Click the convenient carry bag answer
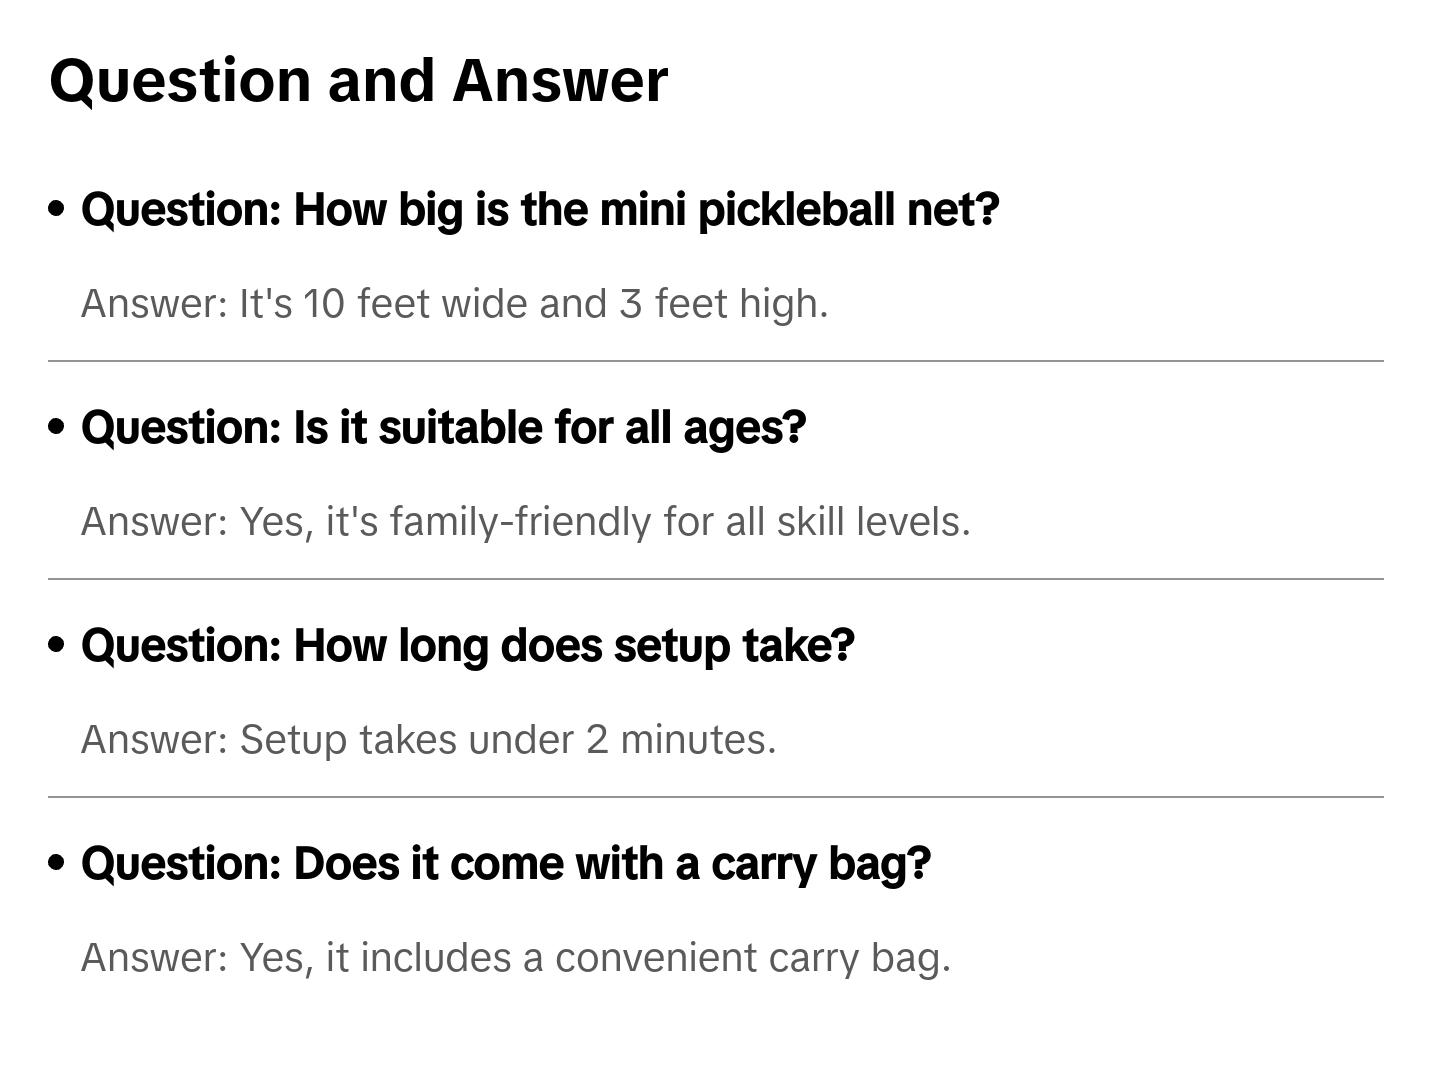1432x1072 pixels. [x=515, y=958]
